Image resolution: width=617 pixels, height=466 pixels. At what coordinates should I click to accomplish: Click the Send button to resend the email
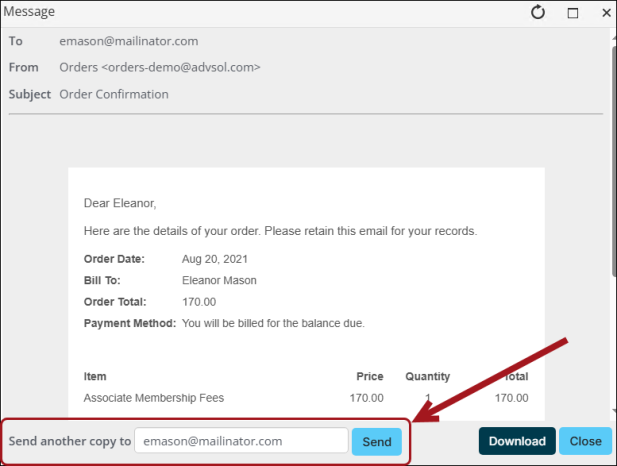click(x=377, y=442)
